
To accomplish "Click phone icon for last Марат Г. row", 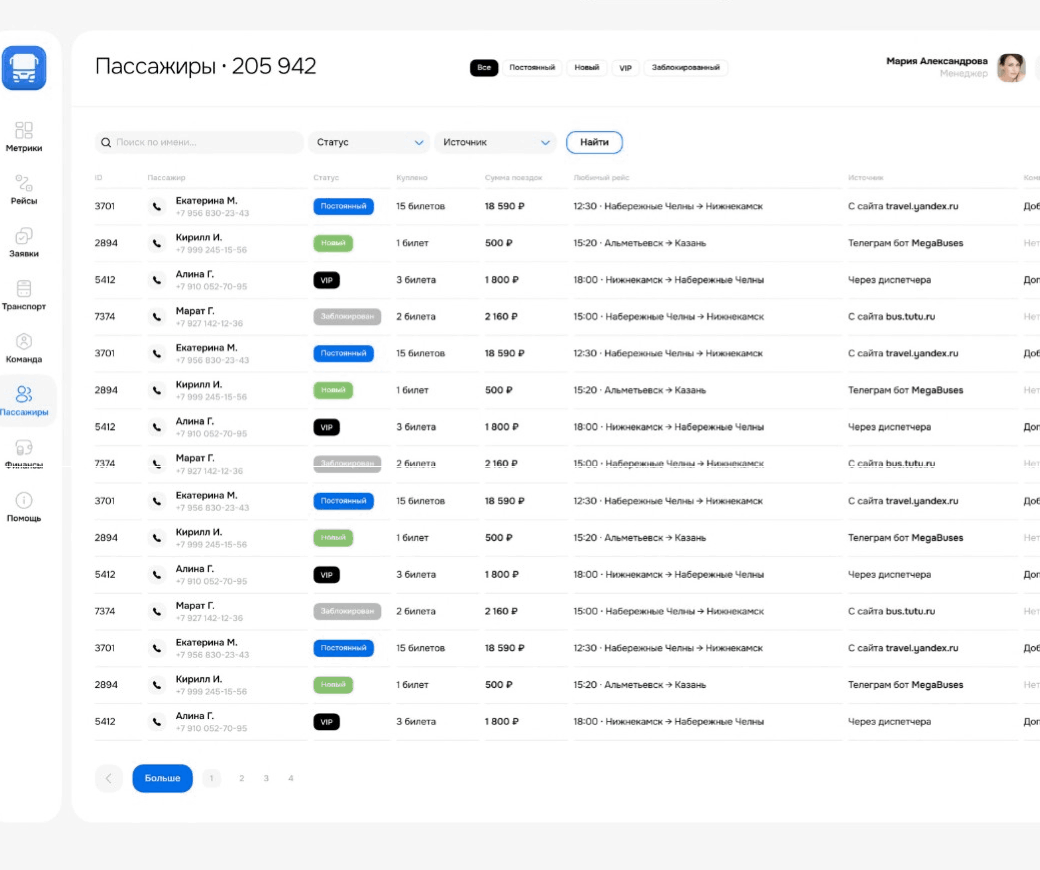I will click(x=157, y=611).
